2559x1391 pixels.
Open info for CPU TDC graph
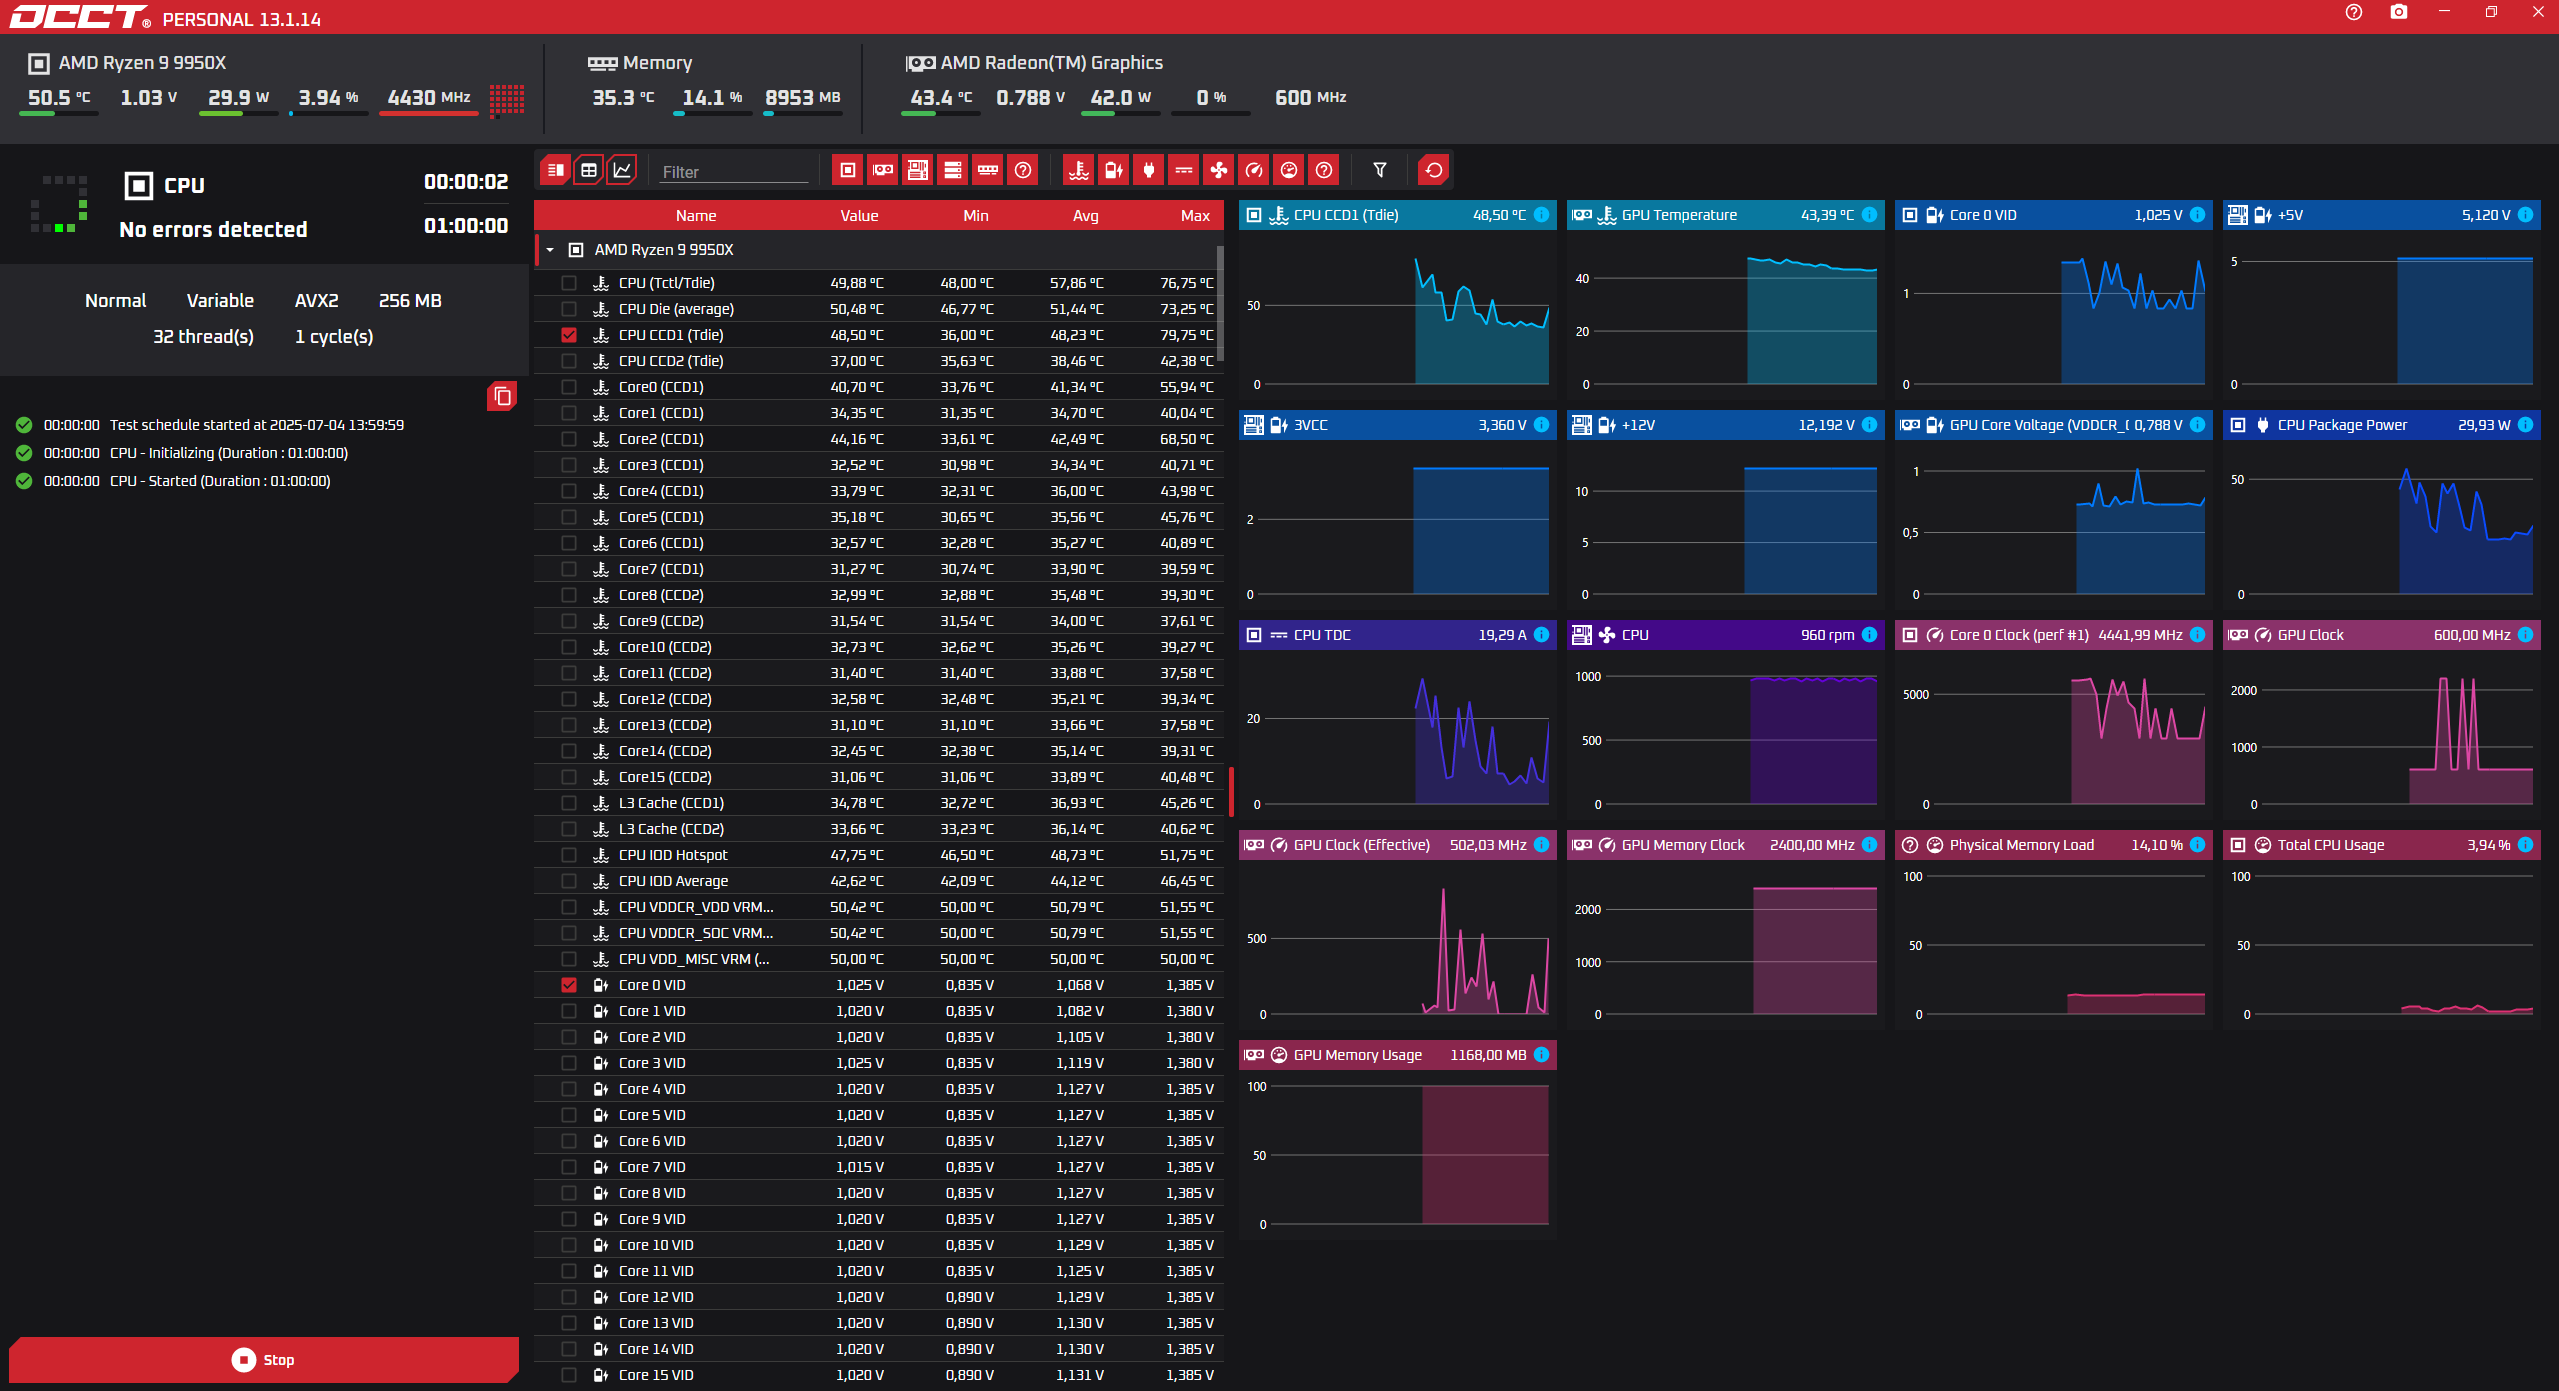pyautogui.click(x=1541, y=635)
